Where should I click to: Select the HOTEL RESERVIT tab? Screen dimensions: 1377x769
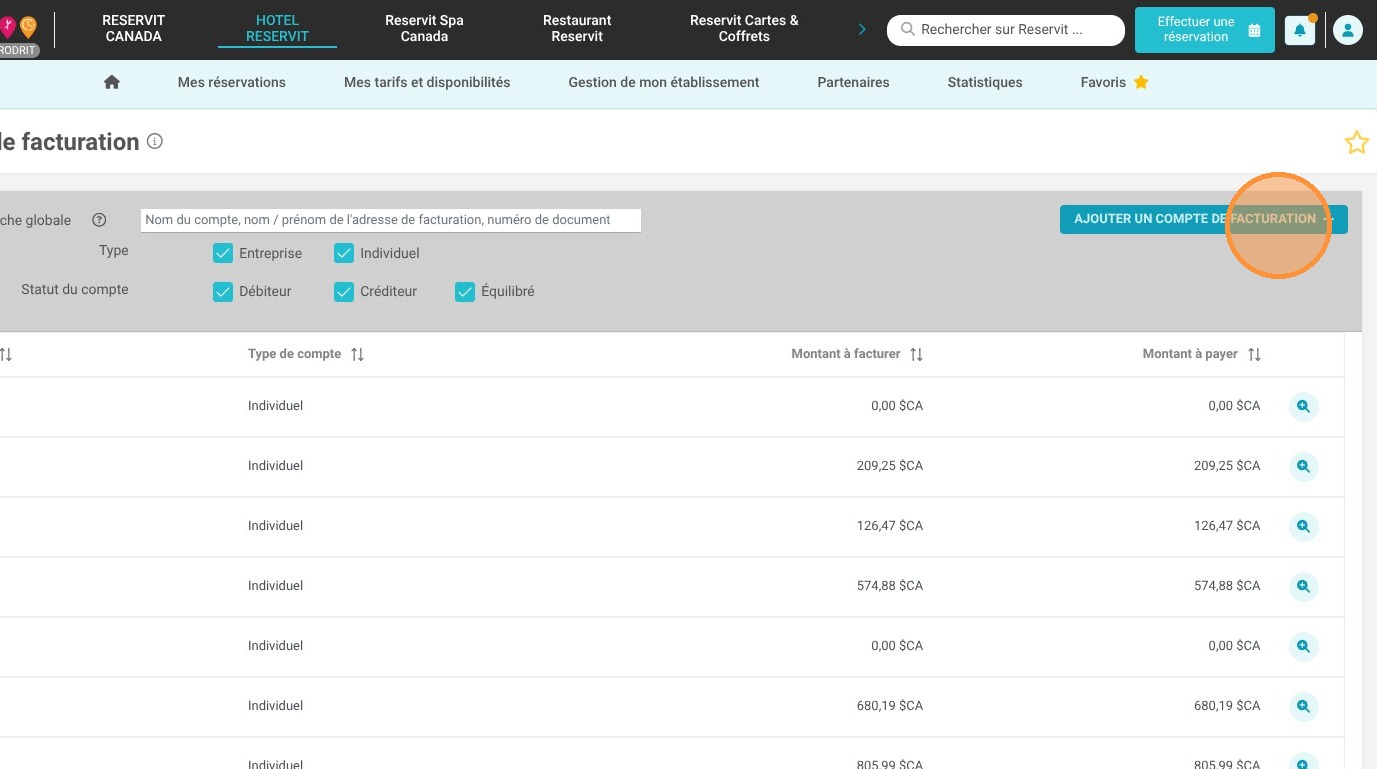coord(277,28)
